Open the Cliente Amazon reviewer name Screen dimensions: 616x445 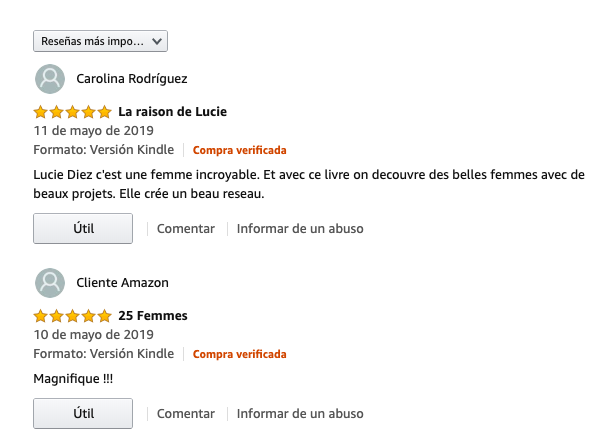click(122, 283)
